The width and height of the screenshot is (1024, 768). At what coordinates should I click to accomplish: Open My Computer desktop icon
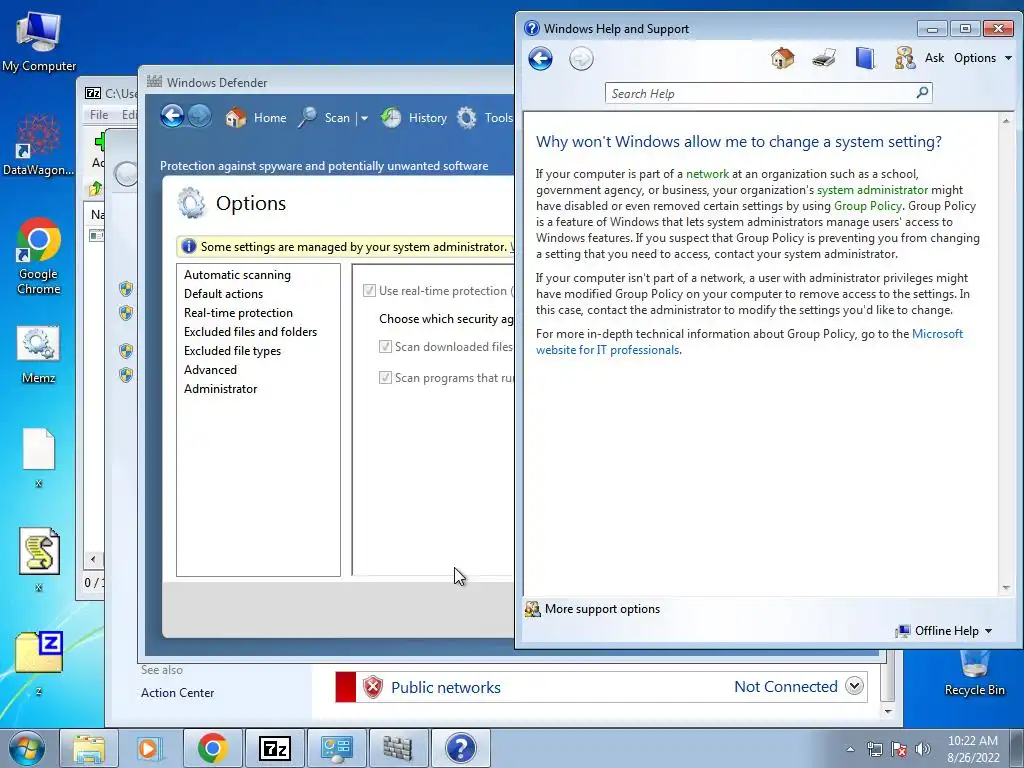point(39,40)
